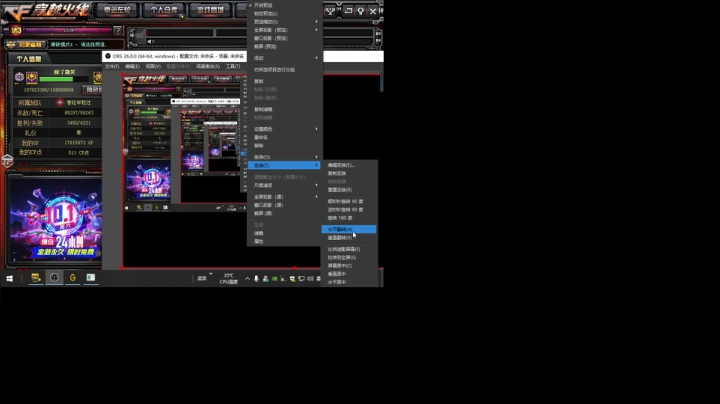Click trophy icon in CrossFire top bar
The width and height of the screenshot is (720, 404).
coord(330,11)
